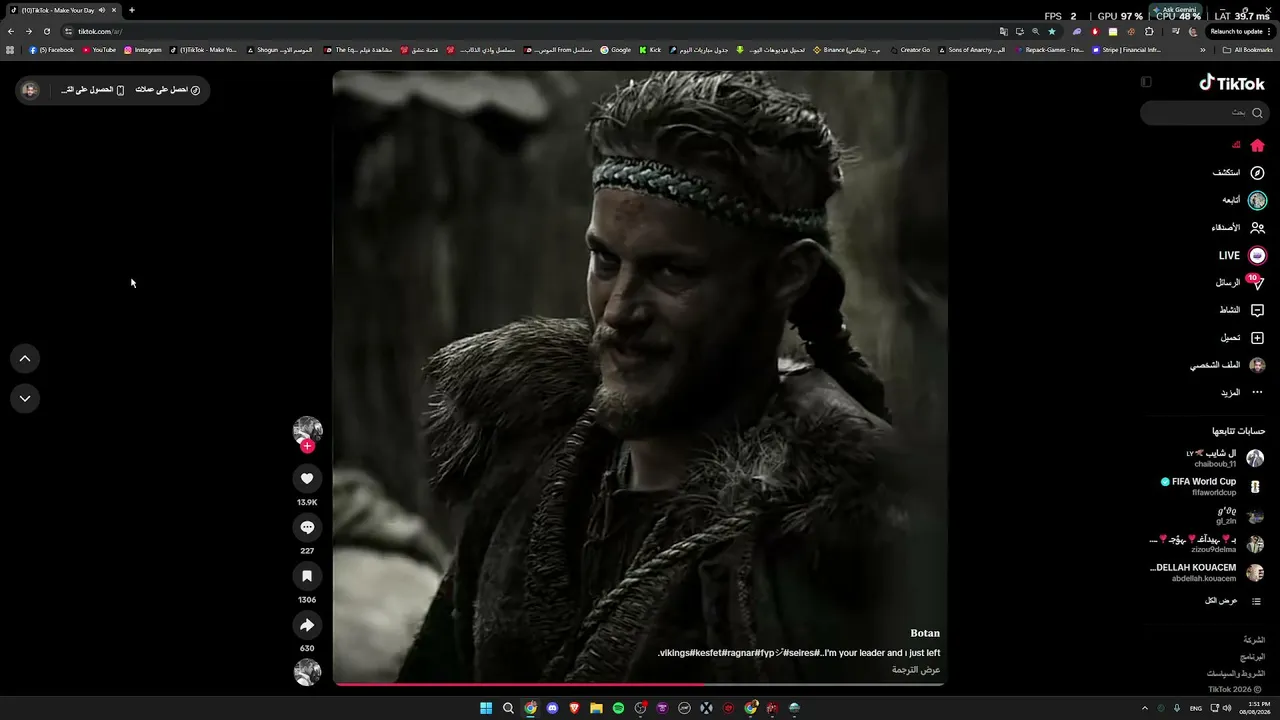Viewport: 1280px width, 720px height.
Task: Open the Terms and Policies footer link
Action: click(1236, 674)
